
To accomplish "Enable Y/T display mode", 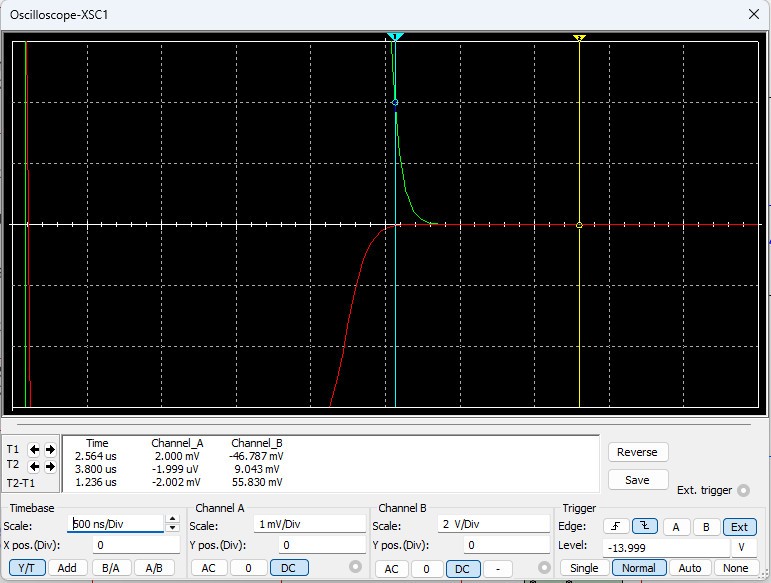I will coord(26,568).
